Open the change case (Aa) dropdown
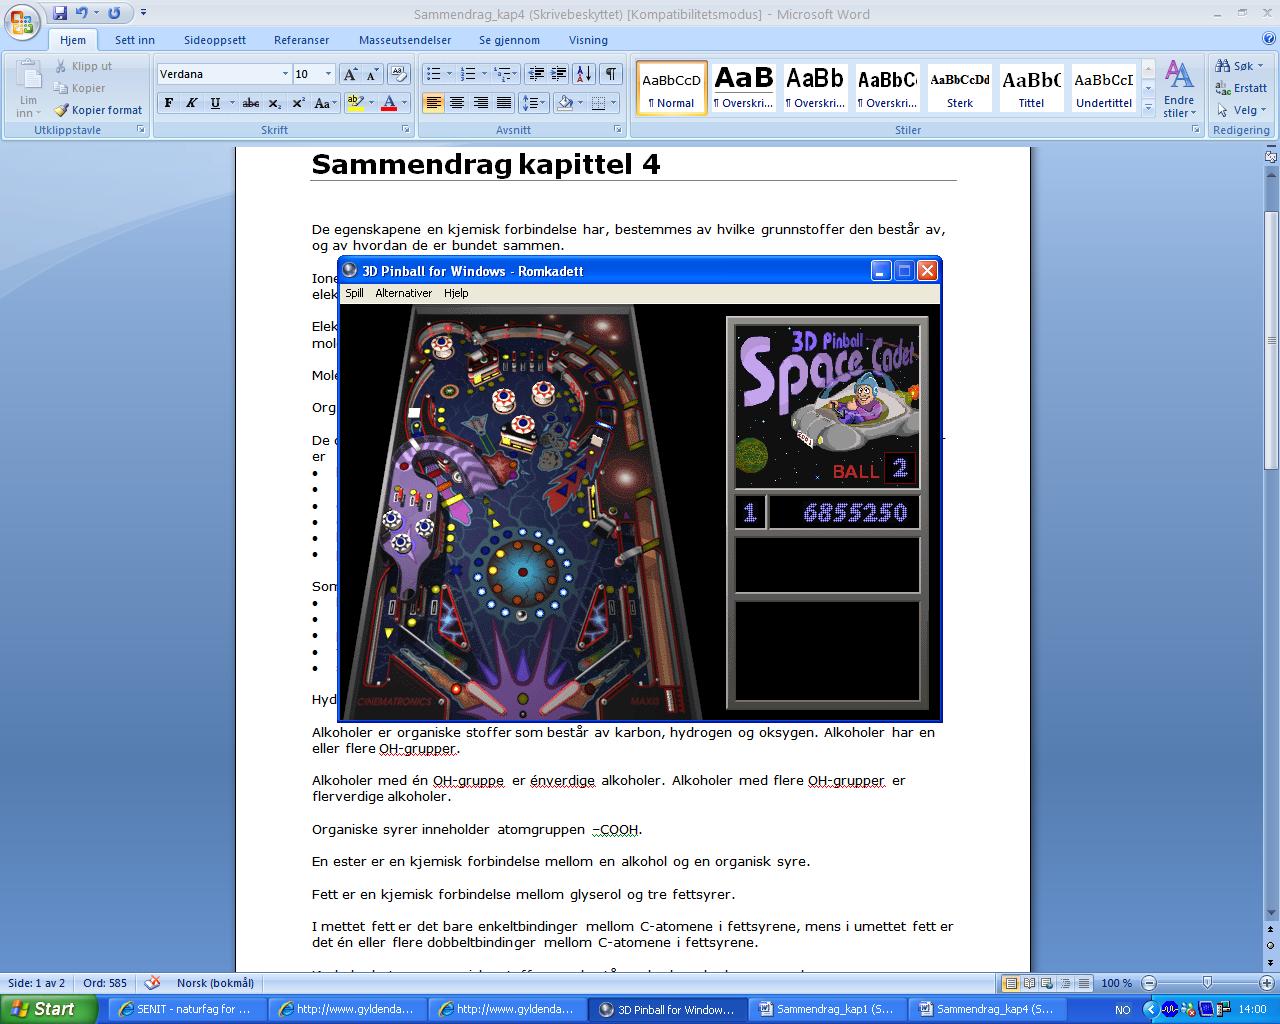 324,103
